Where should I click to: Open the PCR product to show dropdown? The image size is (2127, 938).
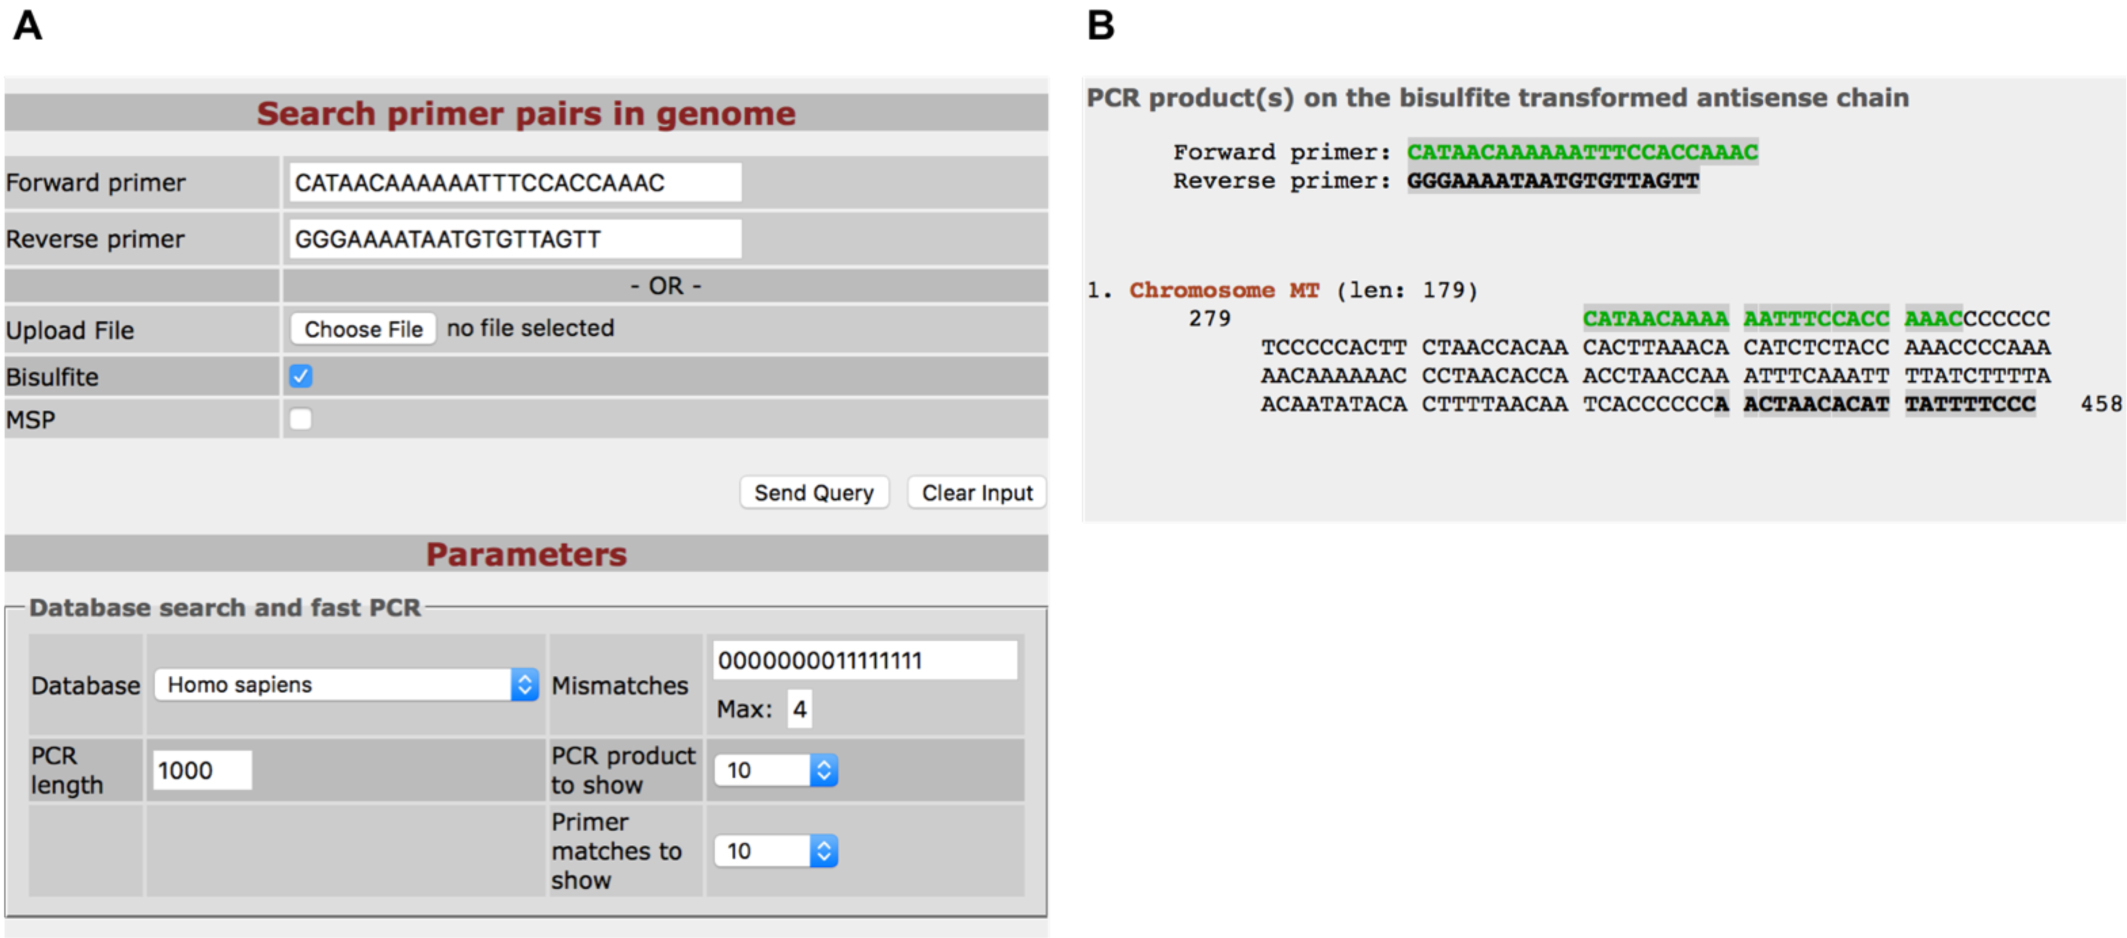coord(776,770)
